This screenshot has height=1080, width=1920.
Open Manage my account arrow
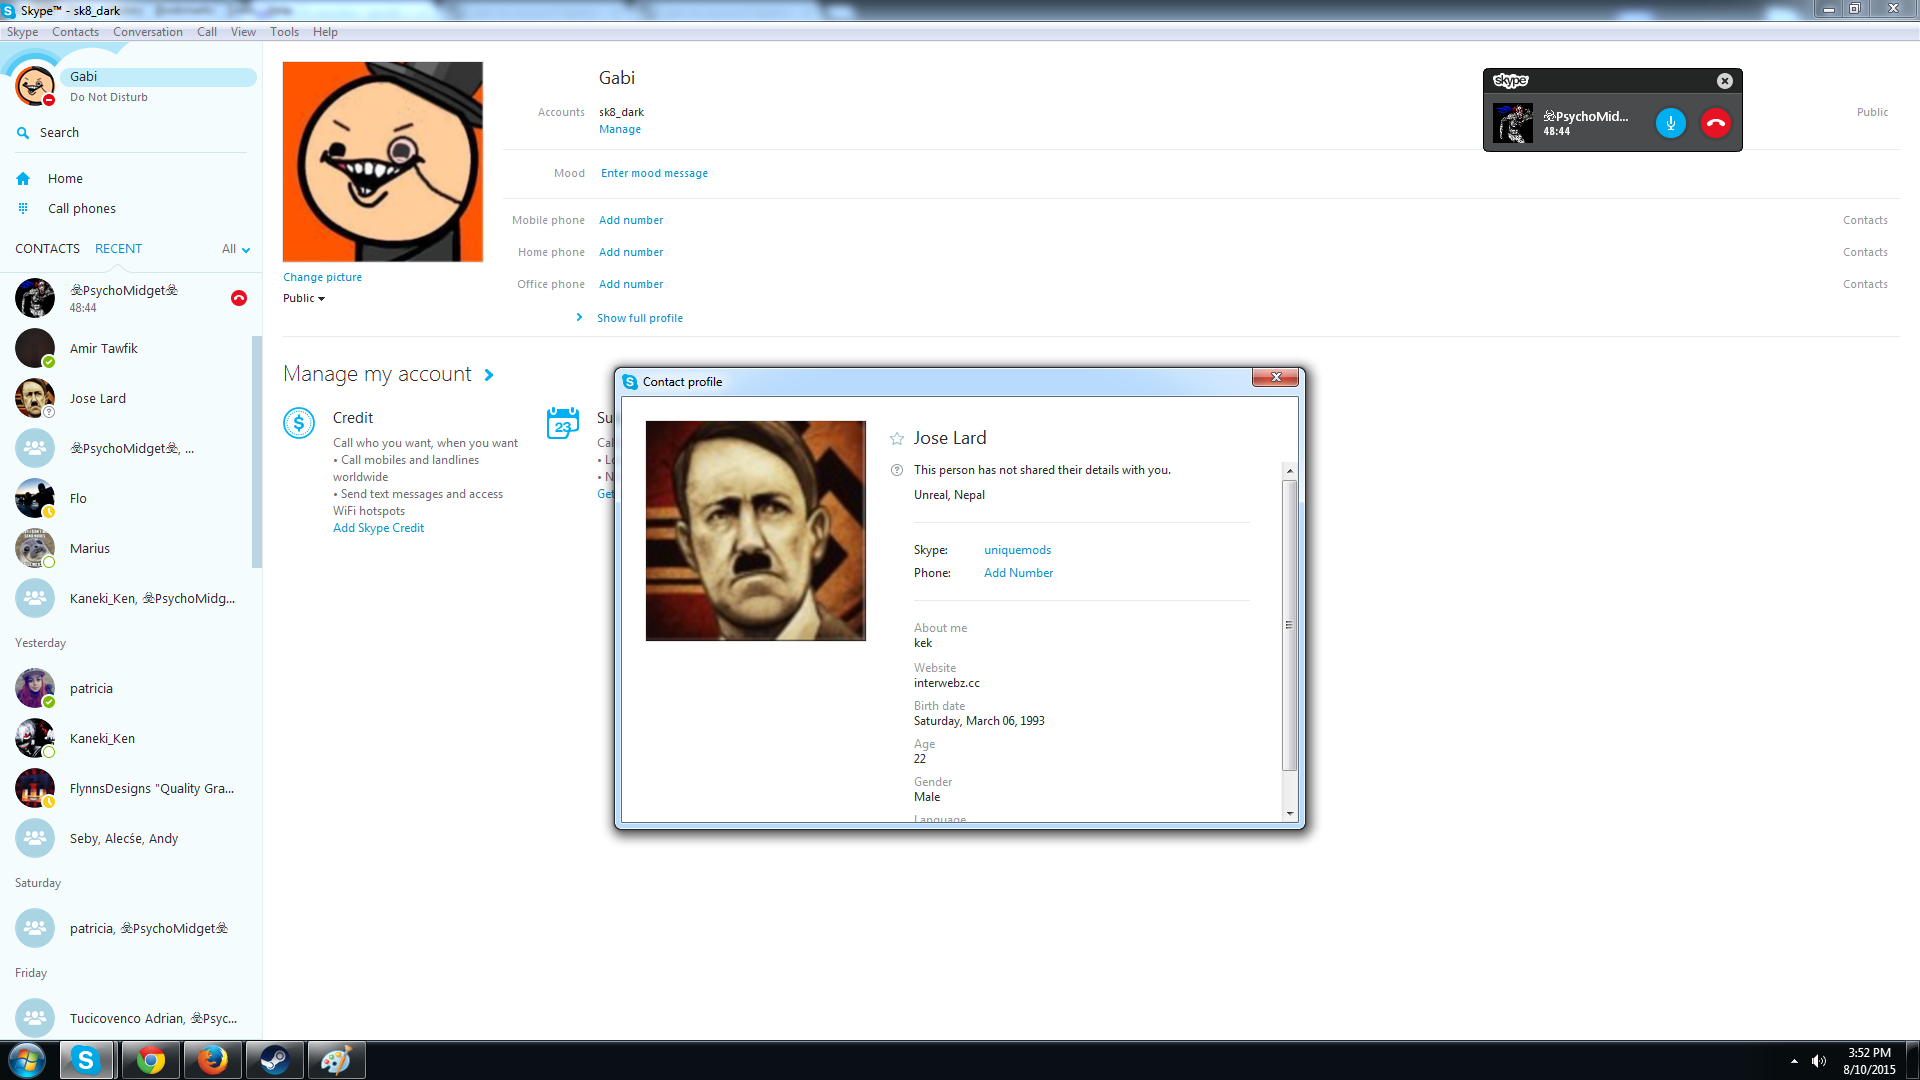tap(489, 375)
